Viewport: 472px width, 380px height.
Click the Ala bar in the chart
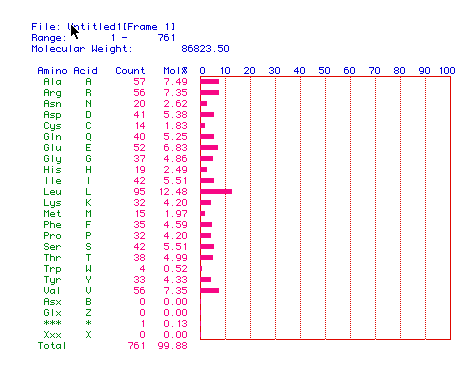tap(210, 82)
